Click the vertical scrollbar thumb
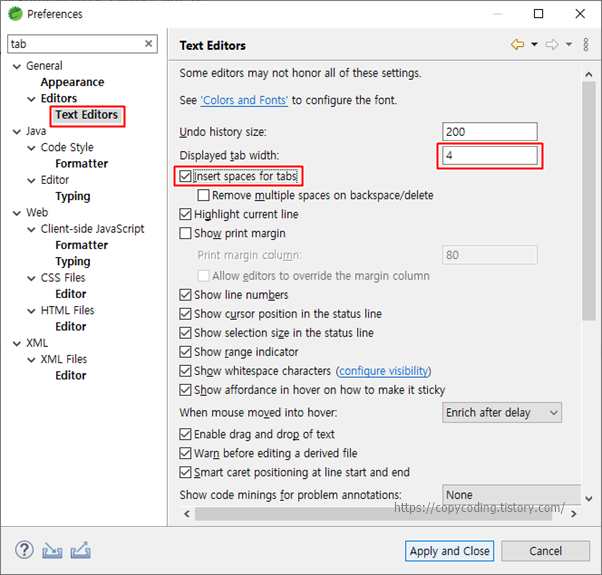 (x=588, y=200)
